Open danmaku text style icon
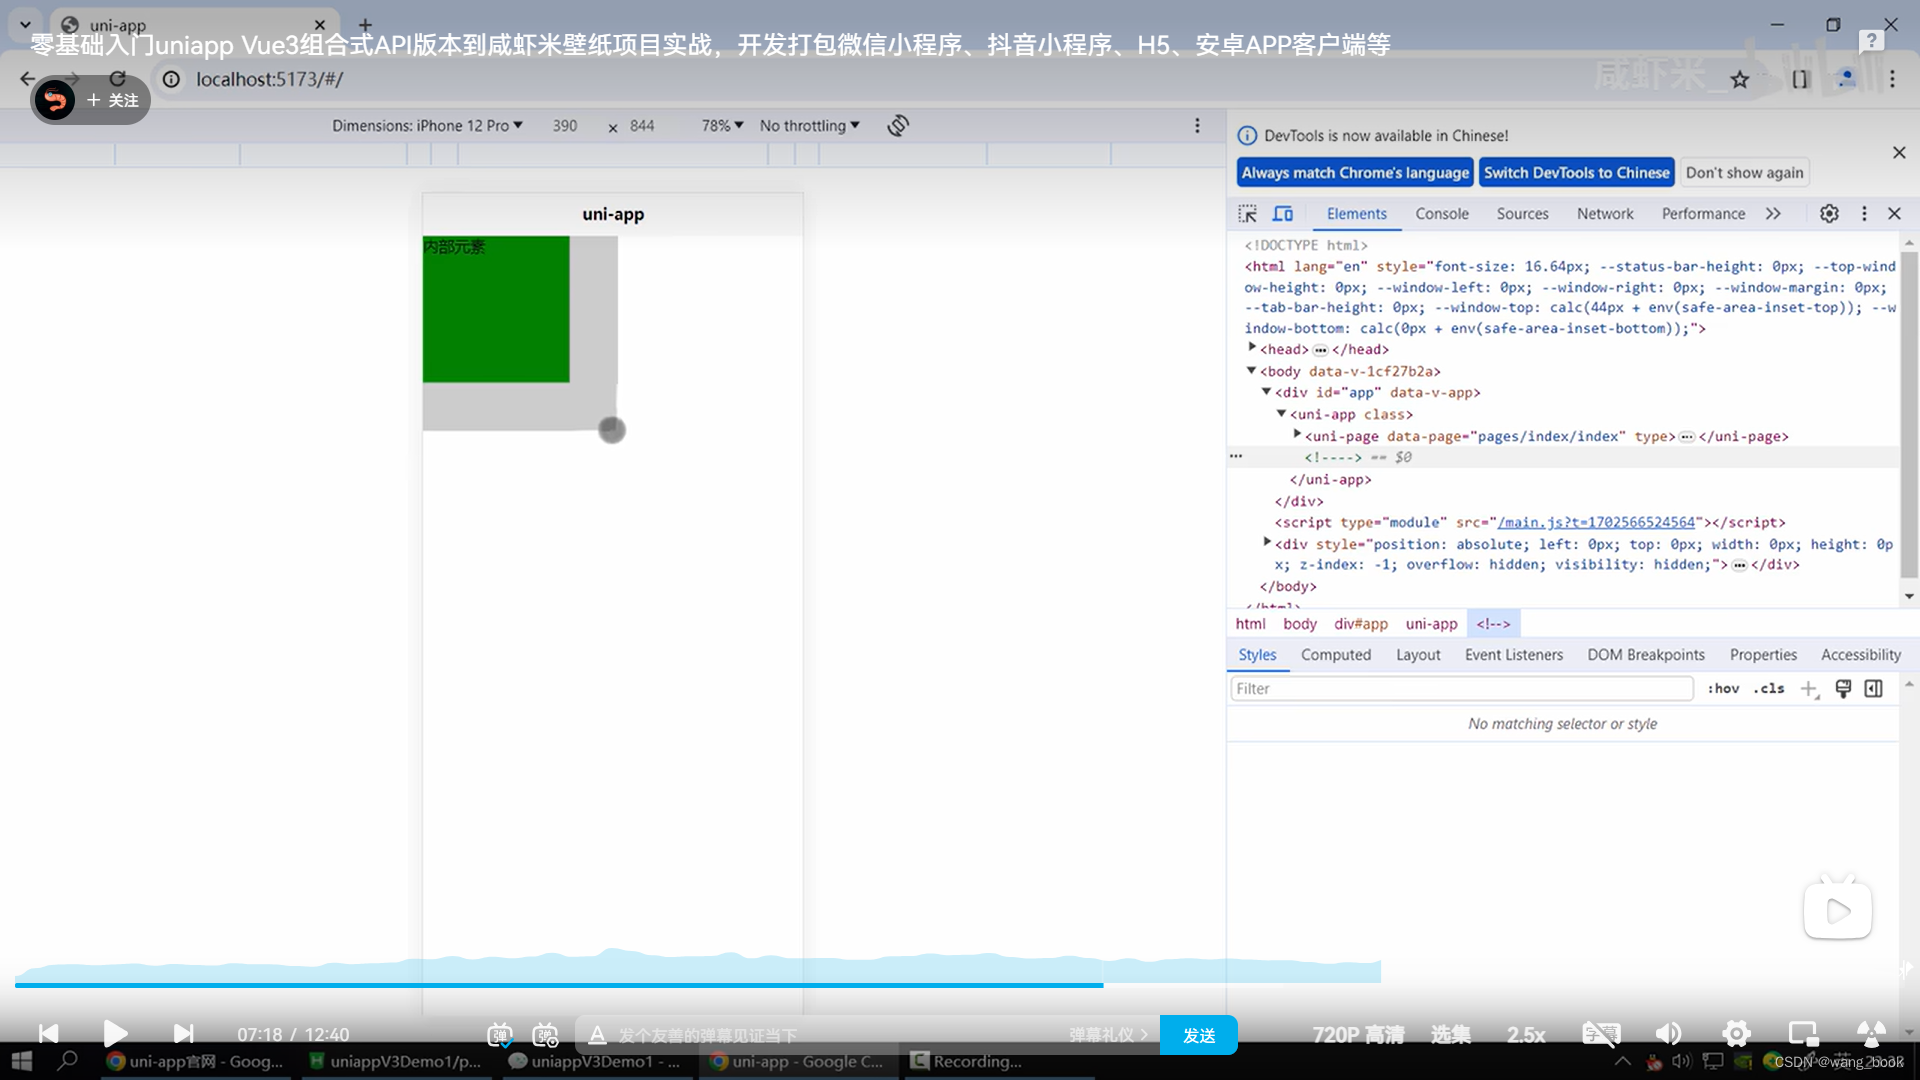Image resolution: width=1920 pixels, height=1080 pixels. (597, 1035)
